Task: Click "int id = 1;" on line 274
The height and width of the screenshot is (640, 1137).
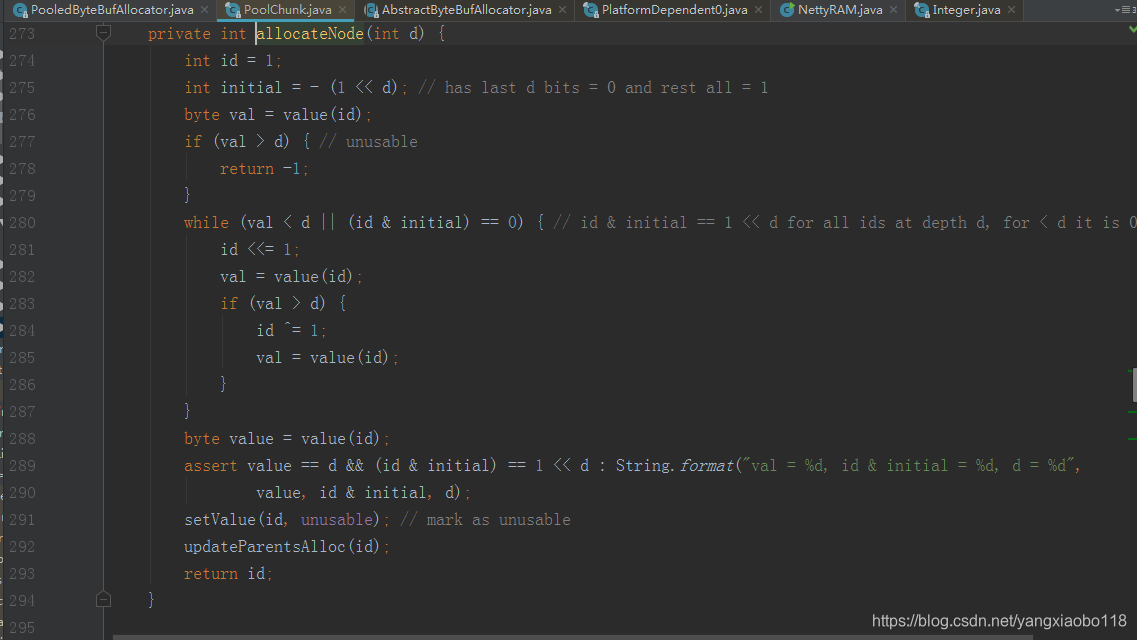Action: point(233,61)
